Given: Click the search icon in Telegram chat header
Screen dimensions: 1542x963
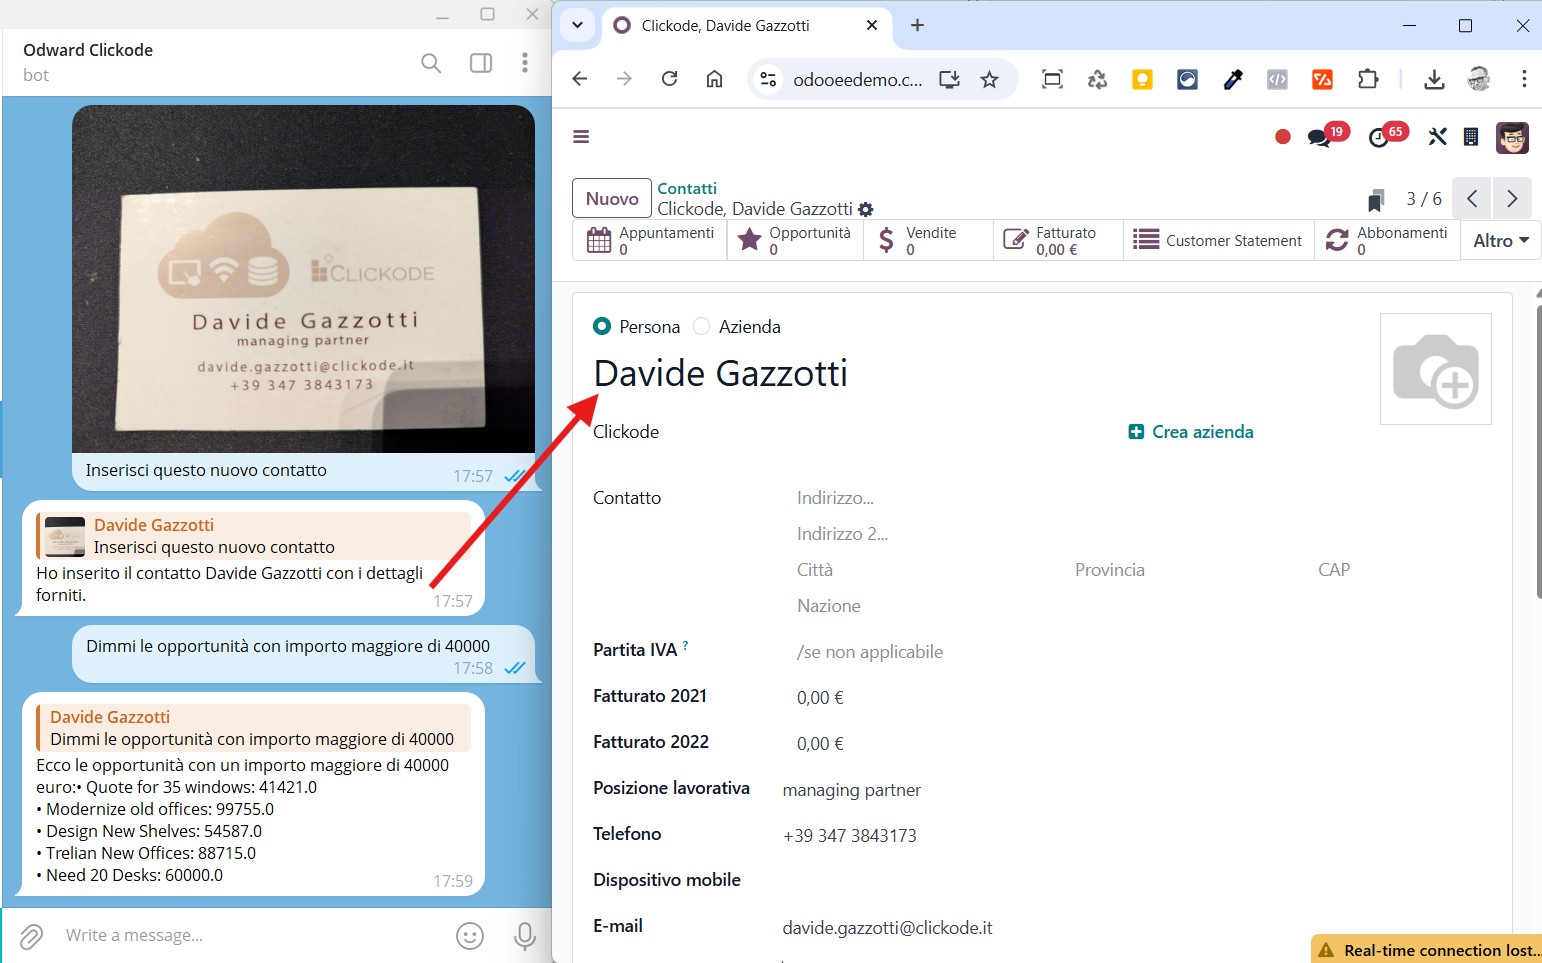Looking at the screenshot, I should tap(431, 63).
